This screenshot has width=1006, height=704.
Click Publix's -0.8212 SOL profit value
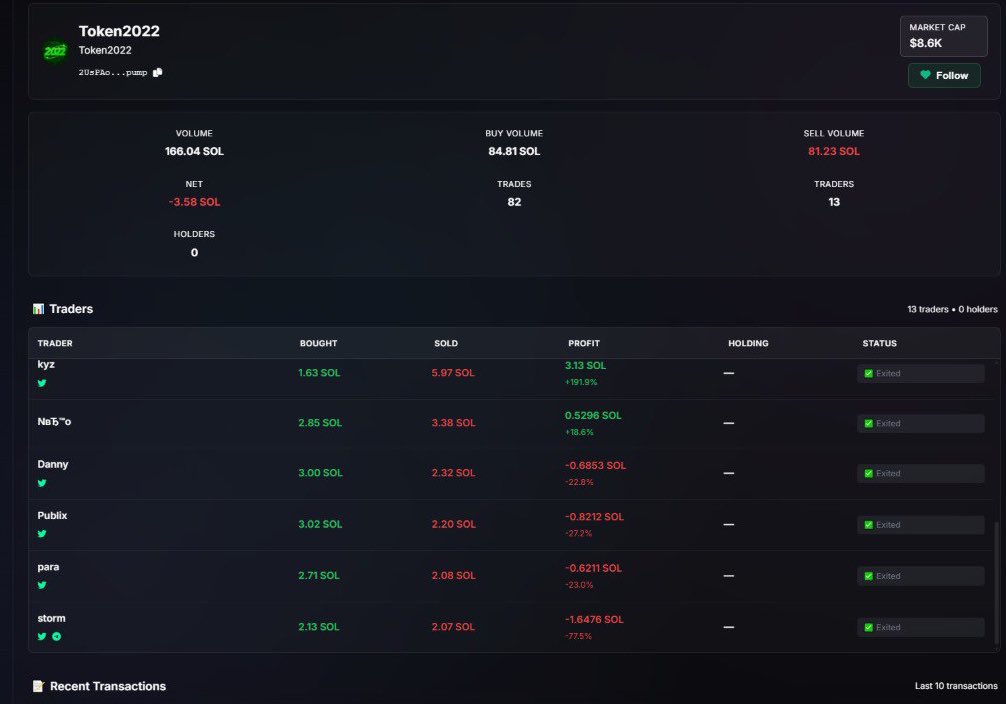coord(594,517)
